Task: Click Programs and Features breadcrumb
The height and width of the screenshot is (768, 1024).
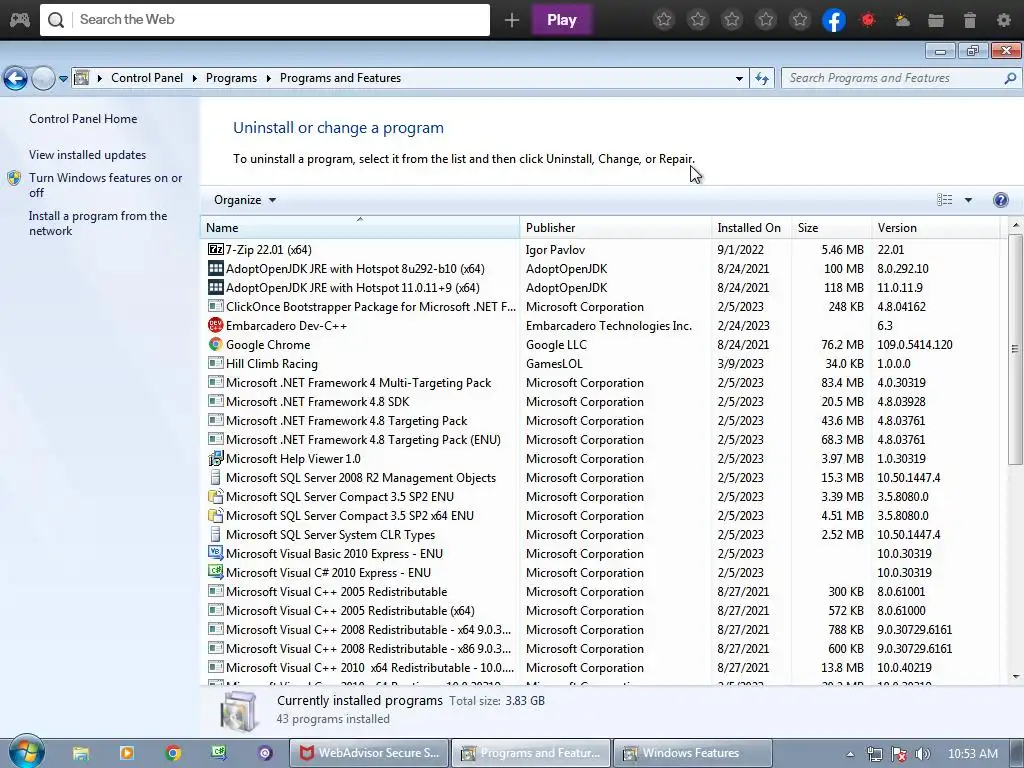Action: coord(340,78)
